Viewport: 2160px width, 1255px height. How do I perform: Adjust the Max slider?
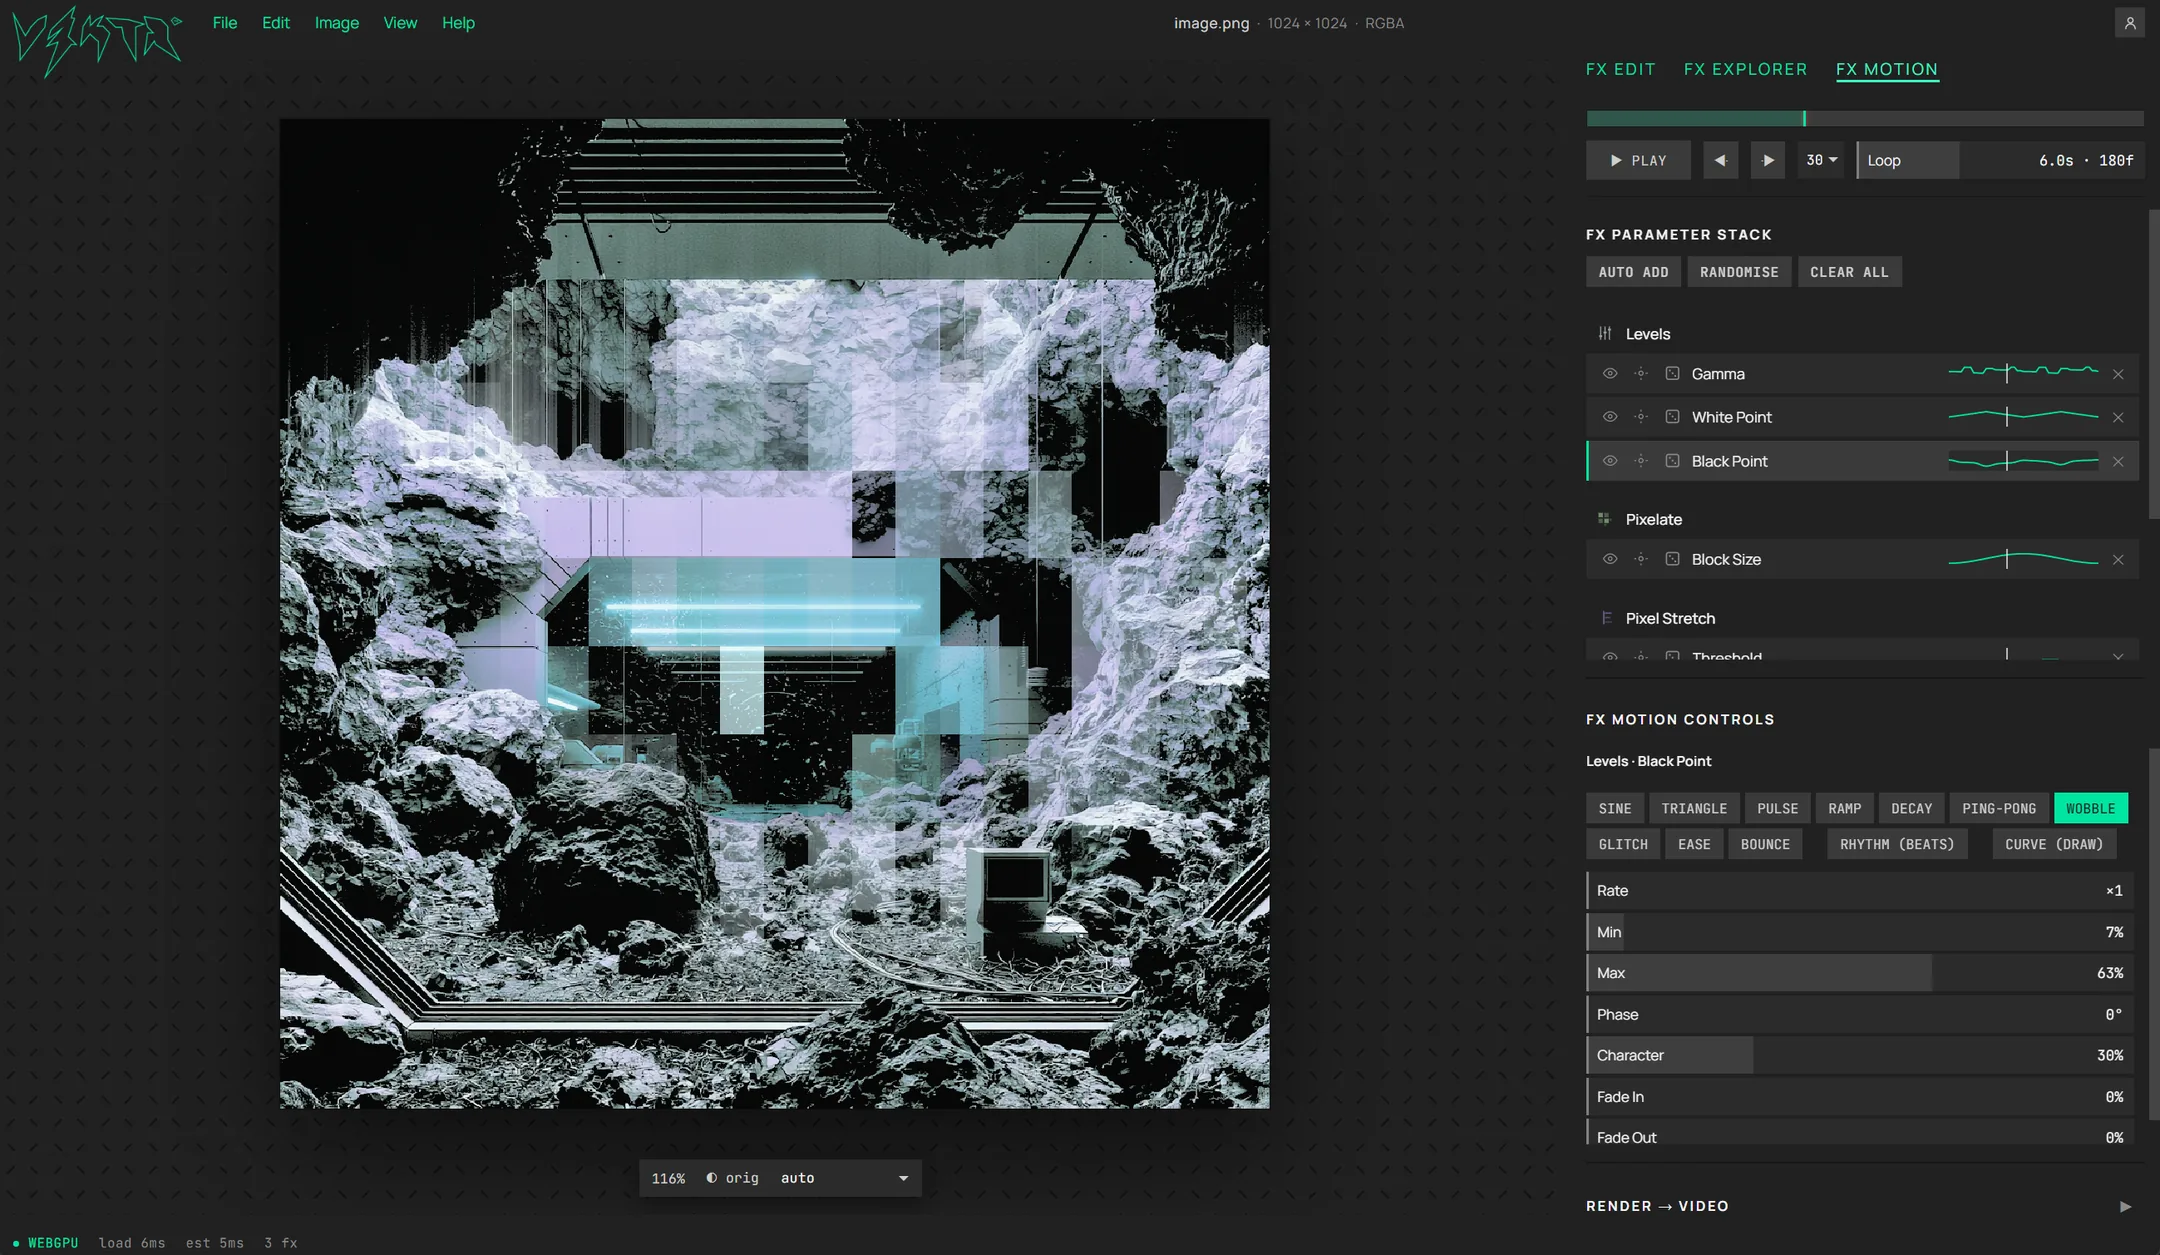pos(1860,973)
